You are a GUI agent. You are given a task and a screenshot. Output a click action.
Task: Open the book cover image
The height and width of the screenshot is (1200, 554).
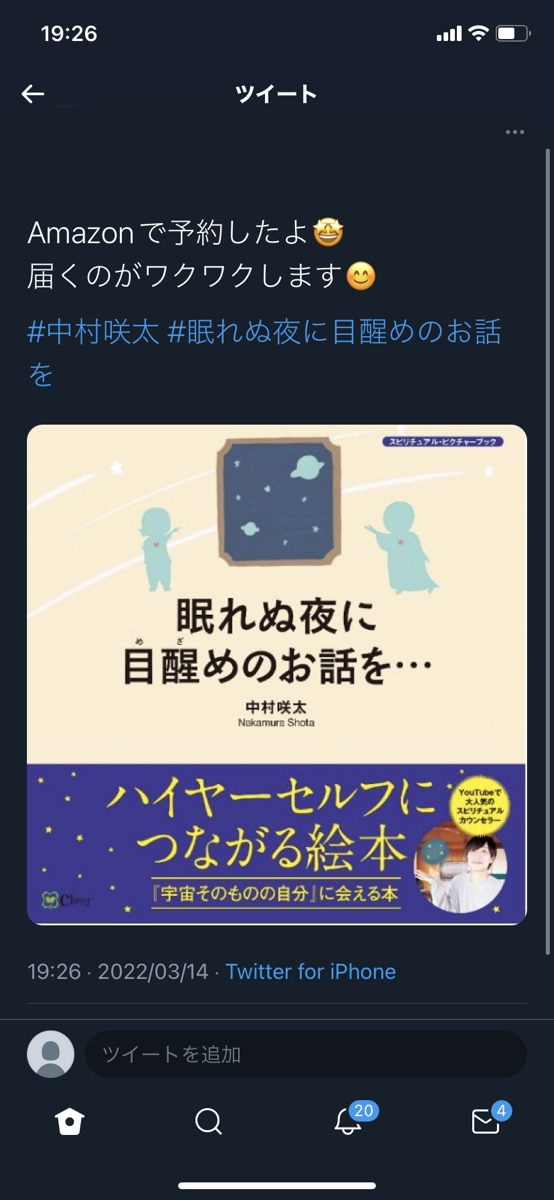277,675
